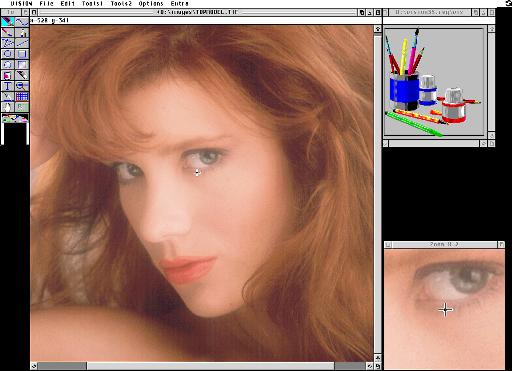Open the File menu
Viewport: 512px width, 371px height.
coord(46,4)
